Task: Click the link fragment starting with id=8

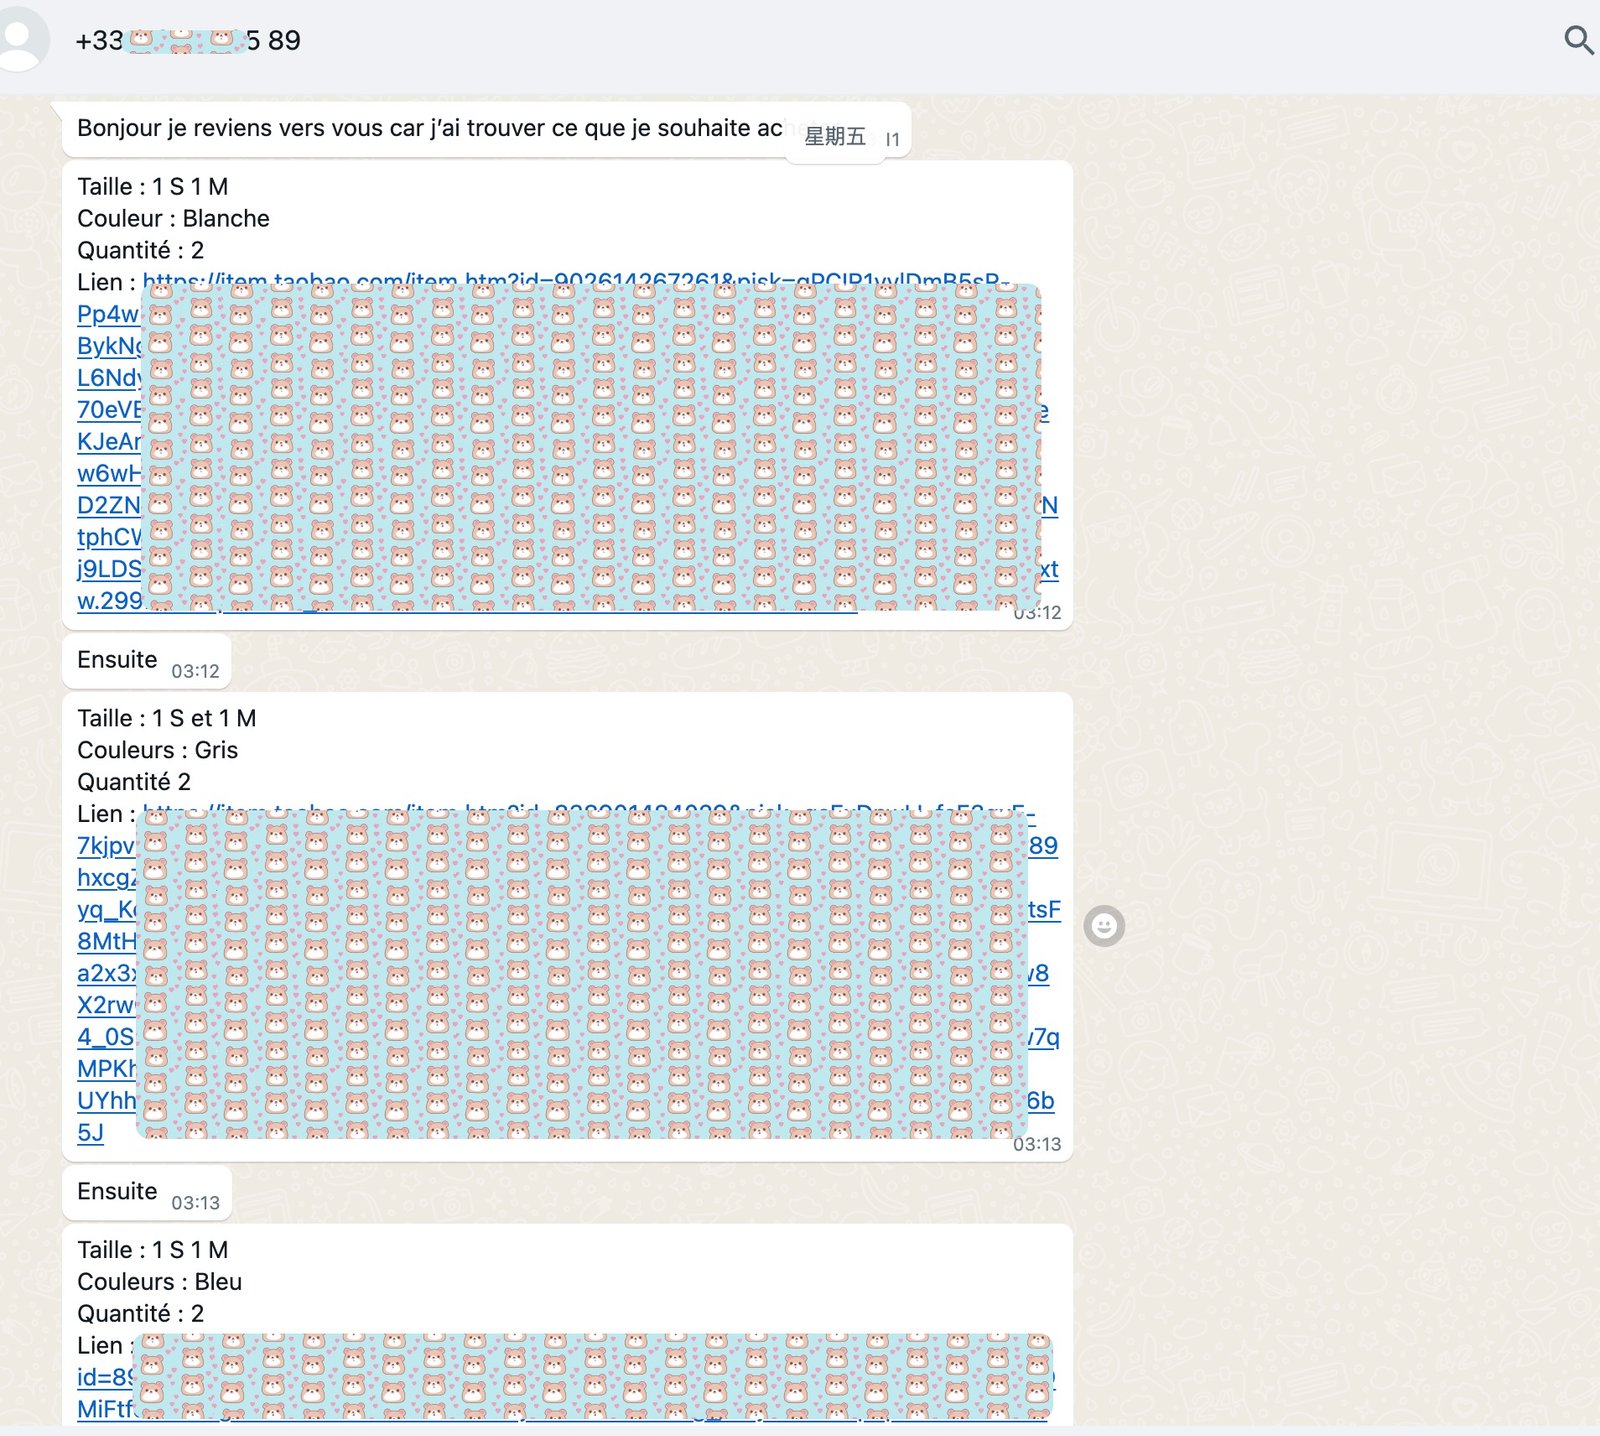Action: 103,1377
